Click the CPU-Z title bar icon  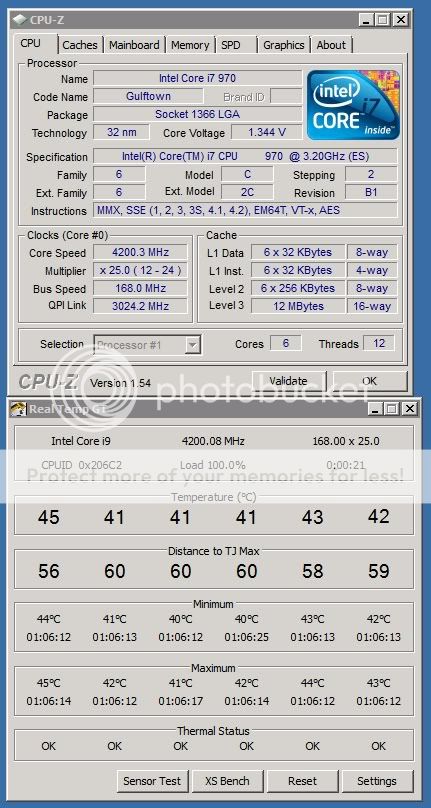click(20, 20)
